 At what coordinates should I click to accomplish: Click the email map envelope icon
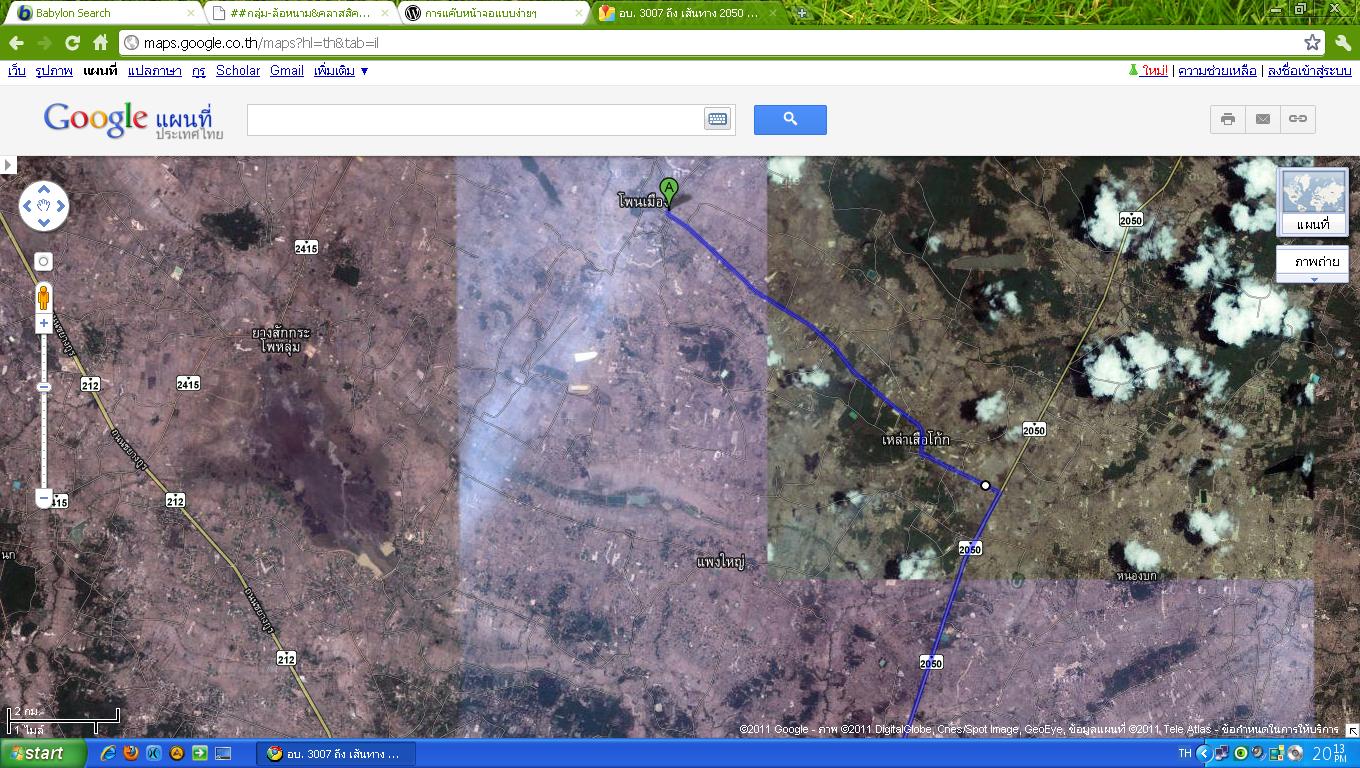1263,119
